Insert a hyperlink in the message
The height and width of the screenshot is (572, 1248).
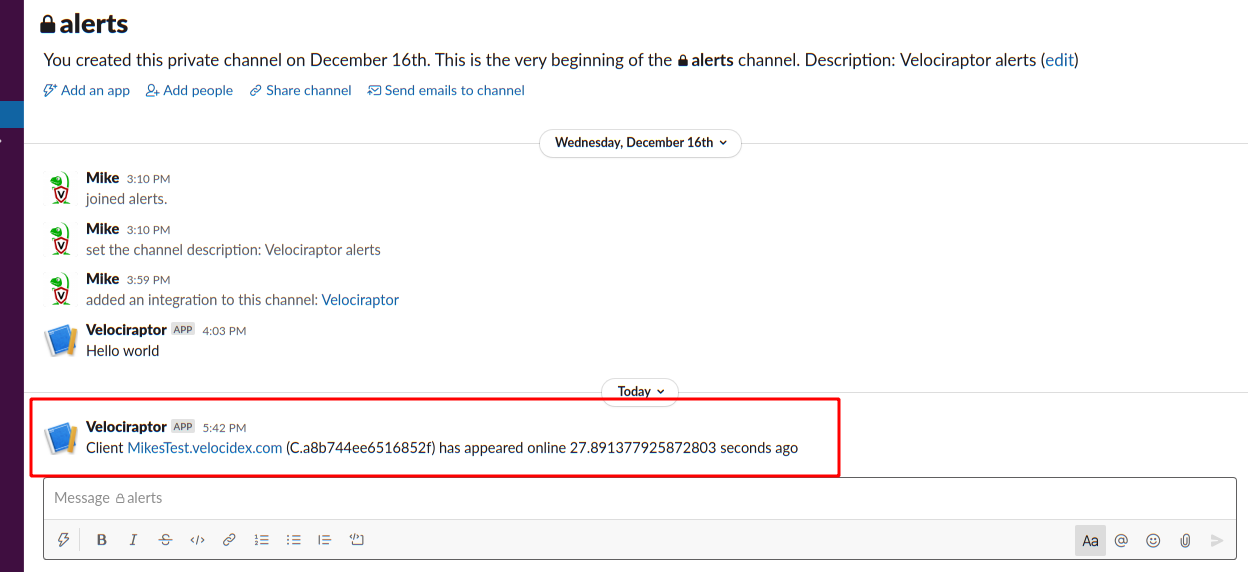[229, 540]
